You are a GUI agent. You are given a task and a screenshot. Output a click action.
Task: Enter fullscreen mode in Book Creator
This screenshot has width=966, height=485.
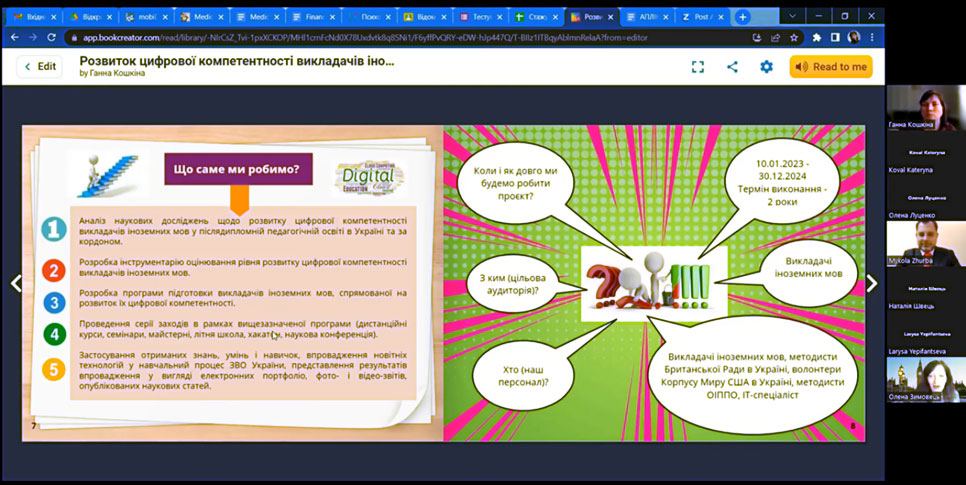point(697,67)
